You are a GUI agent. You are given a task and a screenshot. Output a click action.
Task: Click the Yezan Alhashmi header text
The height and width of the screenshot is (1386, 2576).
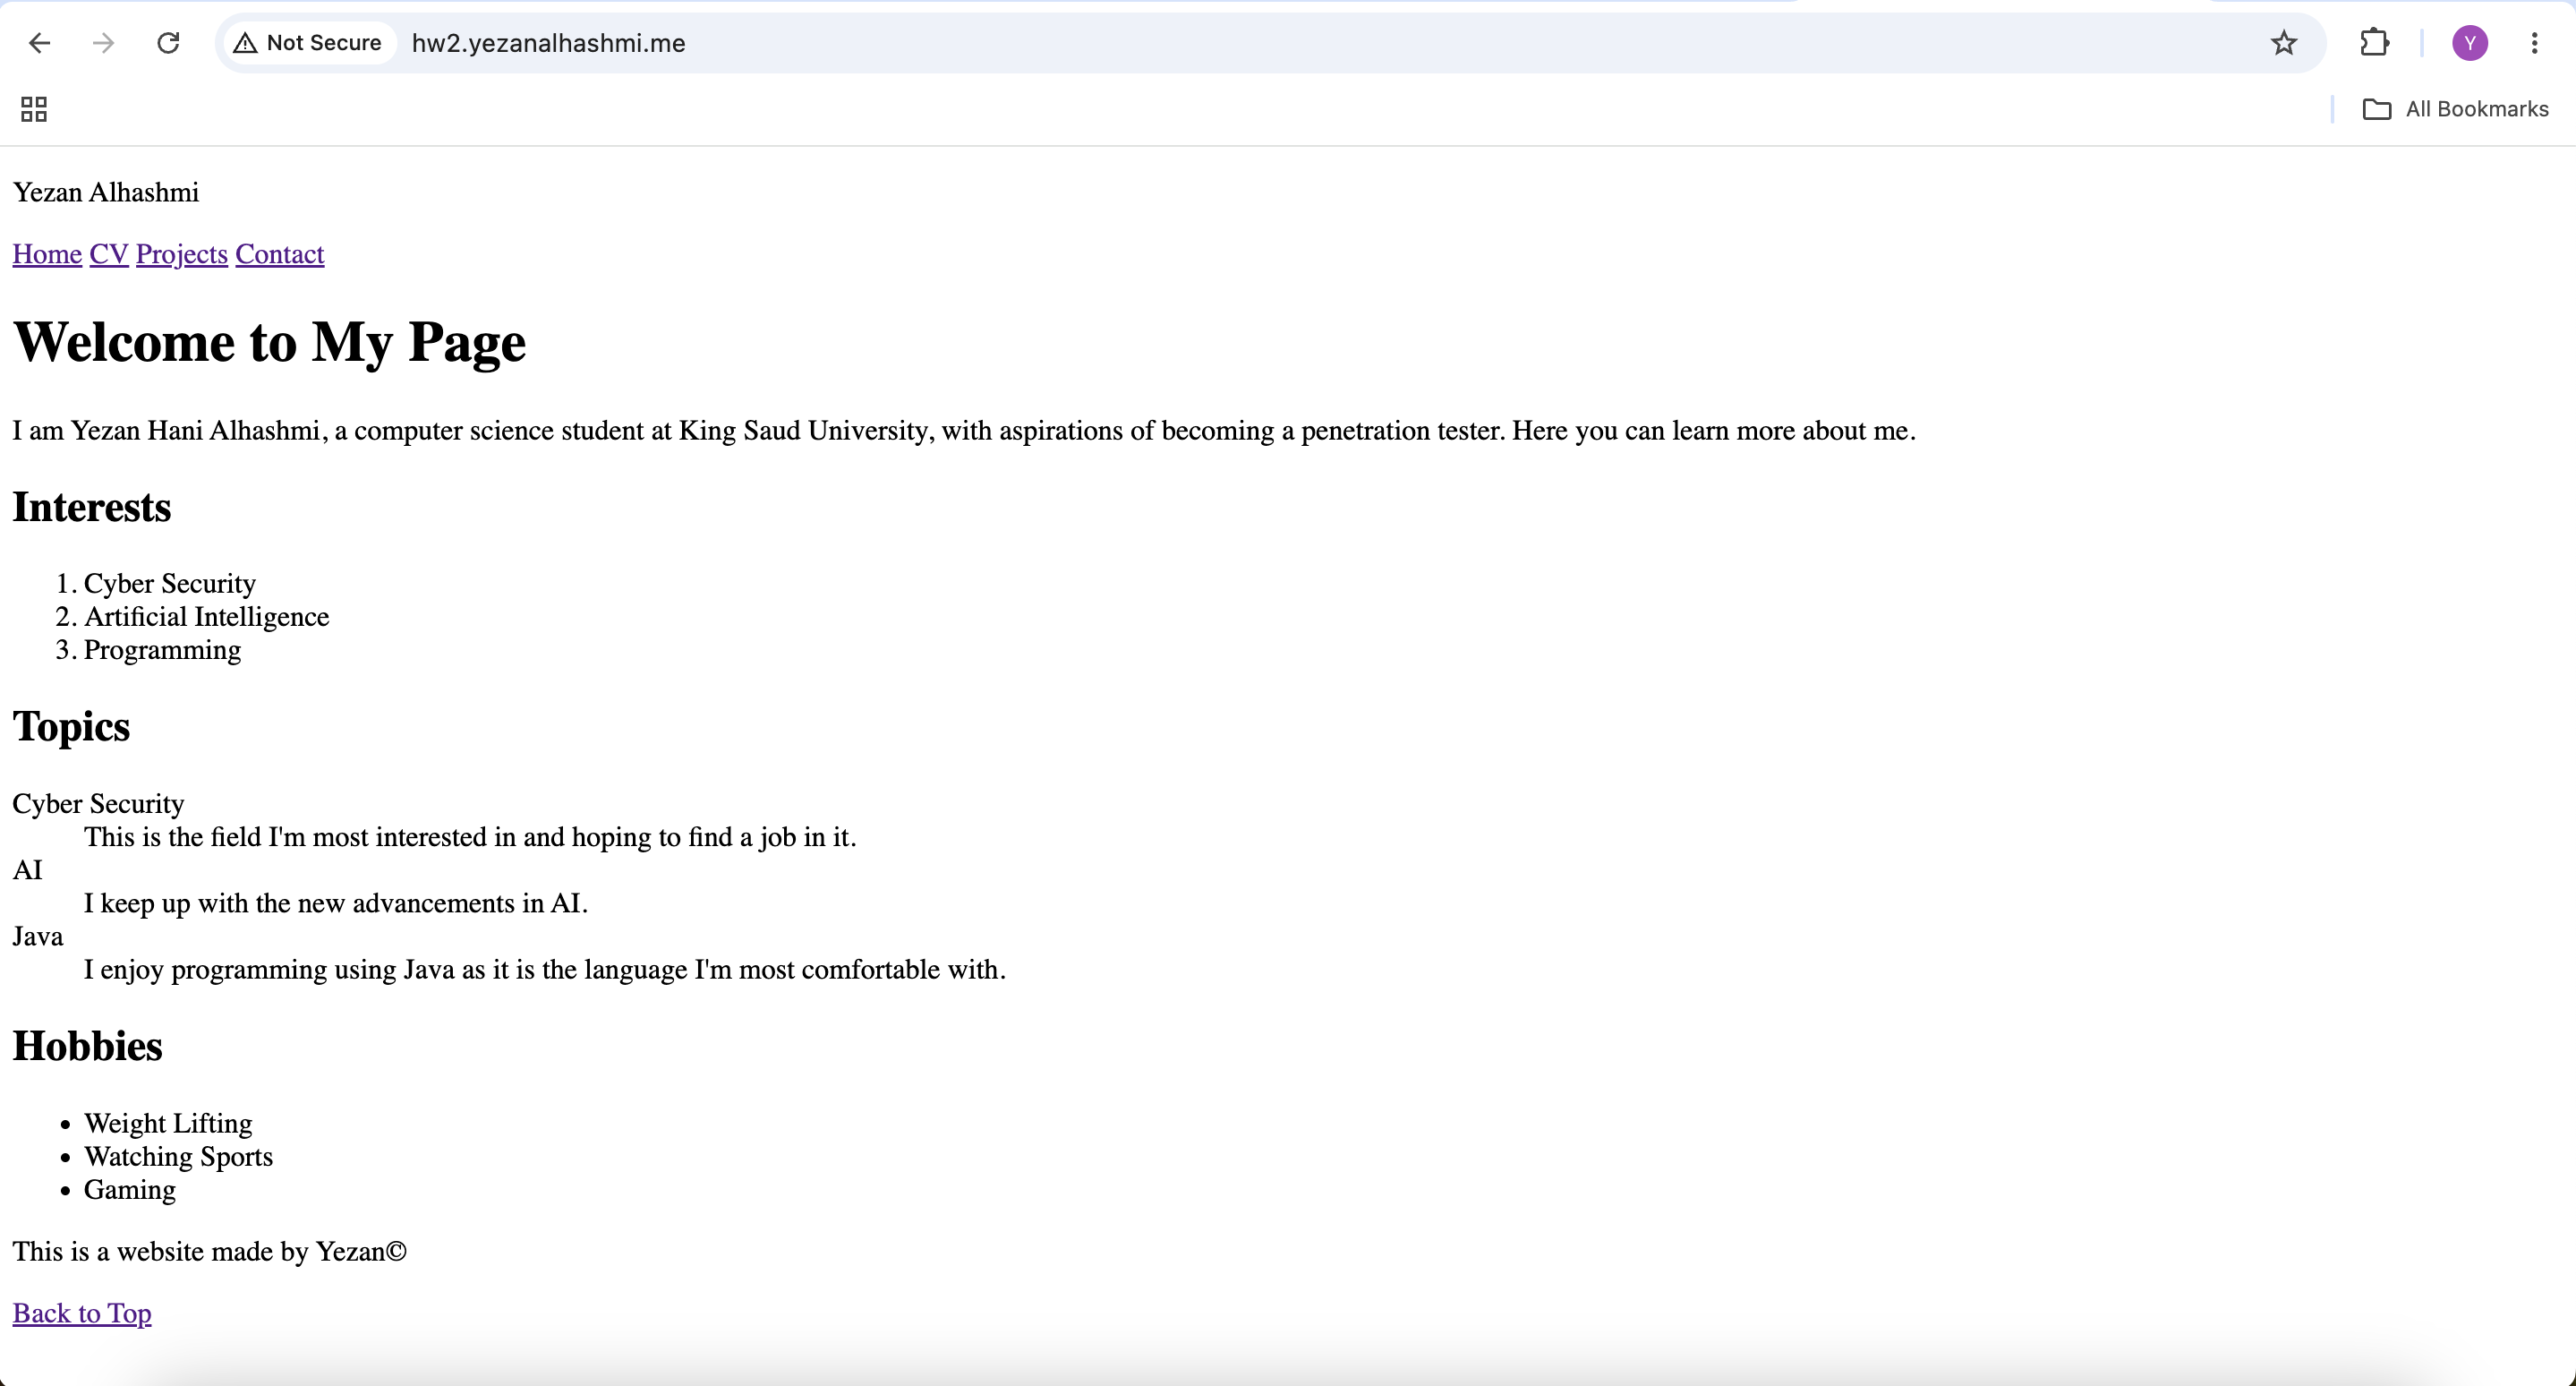[106, 192]
